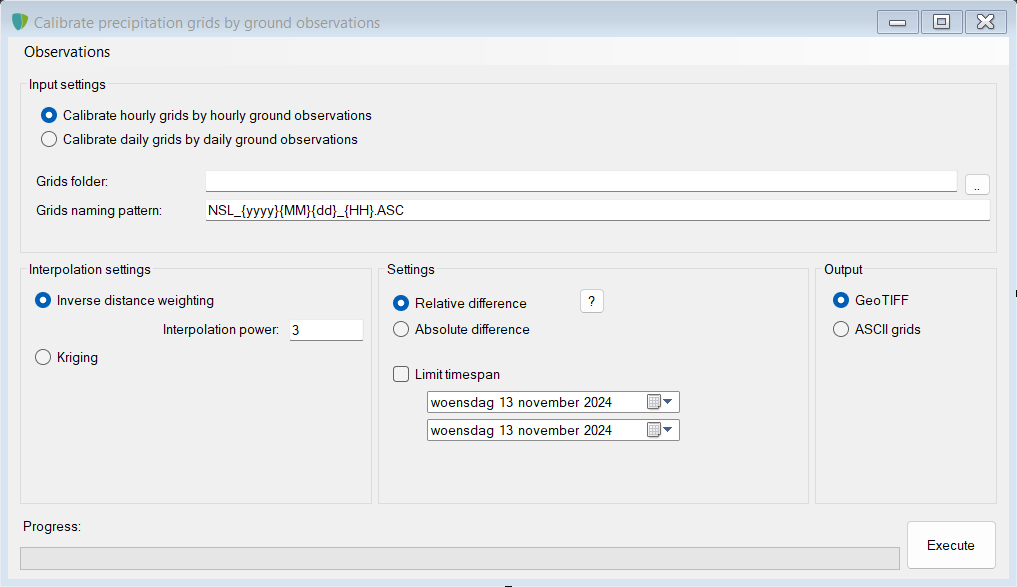Click the Interpolation power field
This screenshot has height=587, width=1017.
pos(325,330)
